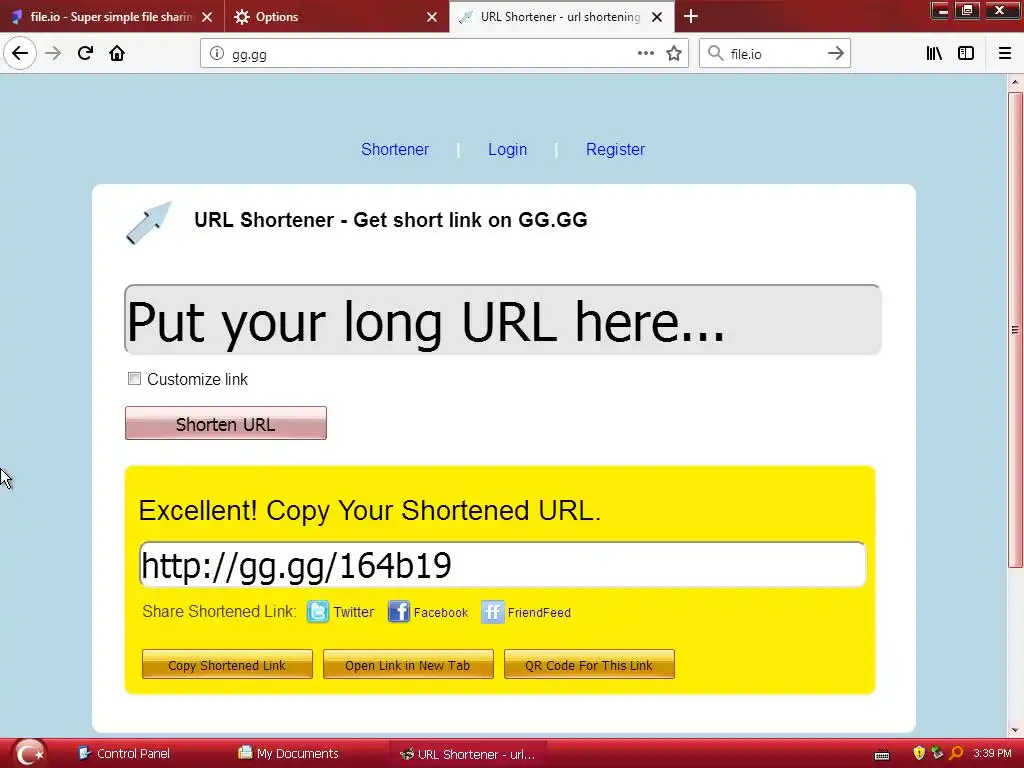Click Open Link in New Tab button
The width and height of the screenshot is (1024, 768).
(408, 665)
